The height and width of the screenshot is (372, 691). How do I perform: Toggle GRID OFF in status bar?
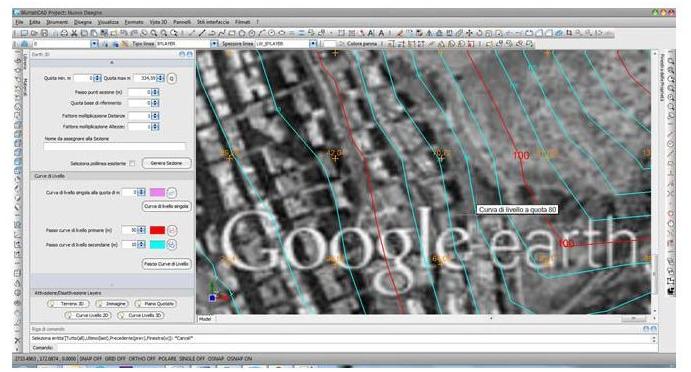pos(115,359)
